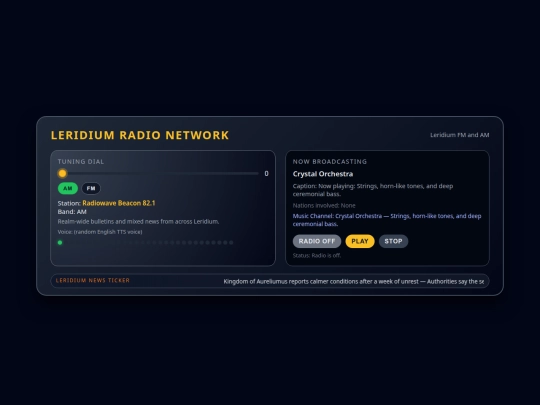Click the Leridium FM and AM subtitle
Viewport: 540px width, 405px height.
click(460, 135)
